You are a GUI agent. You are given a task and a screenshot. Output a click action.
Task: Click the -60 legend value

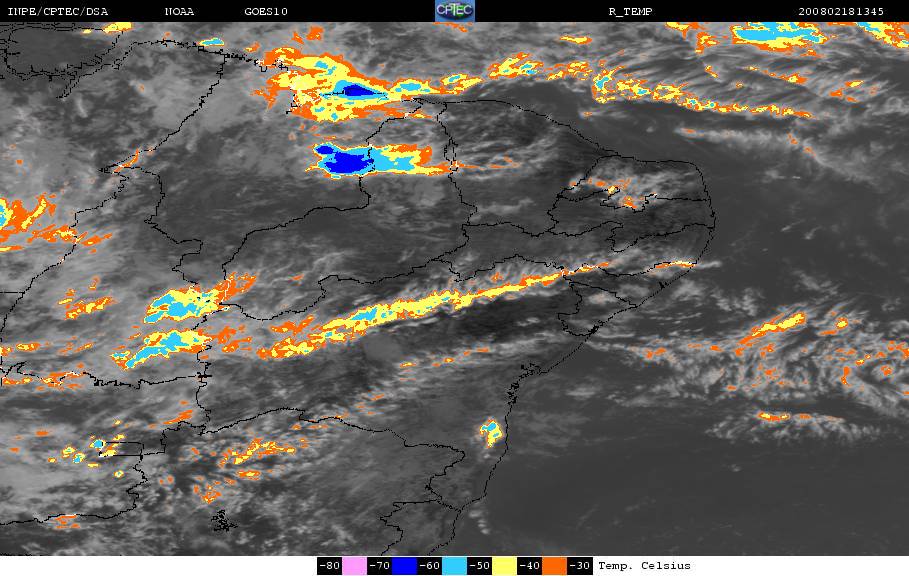430,566
